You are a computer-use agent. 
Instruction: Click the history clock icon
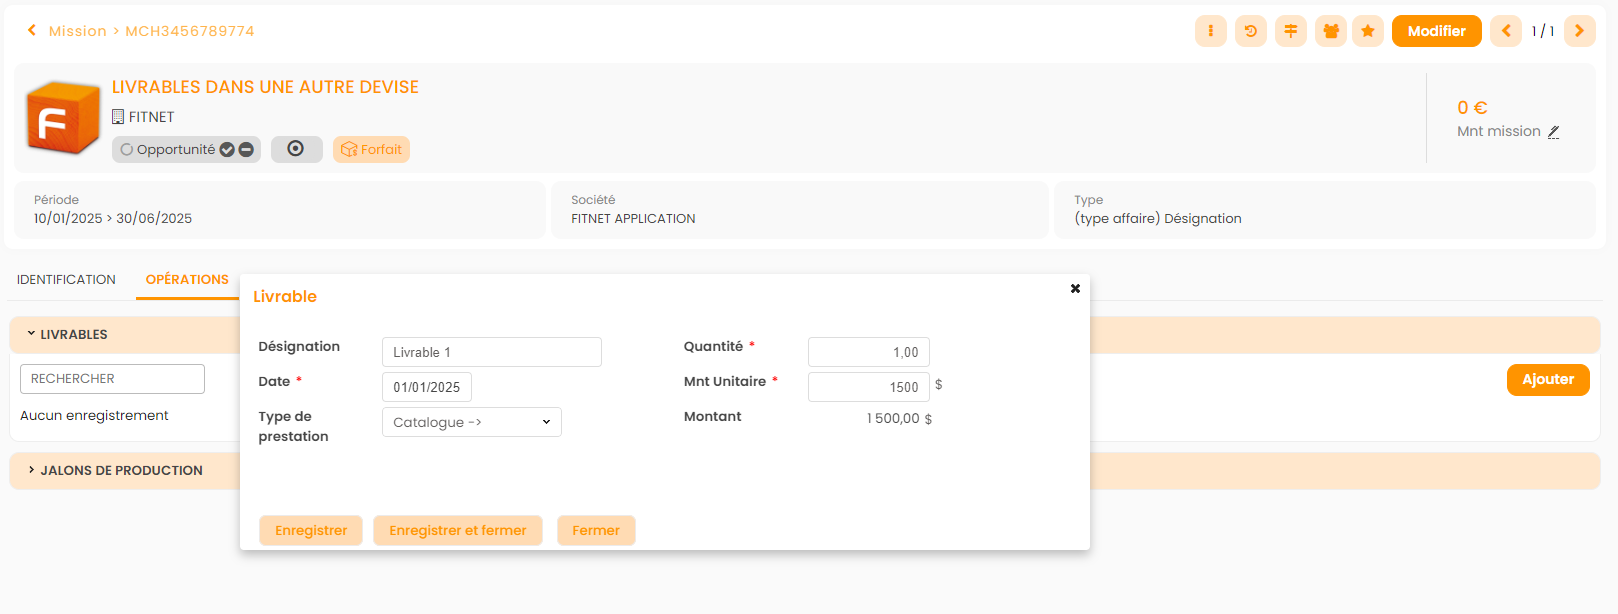click(x=1250, y=31)
